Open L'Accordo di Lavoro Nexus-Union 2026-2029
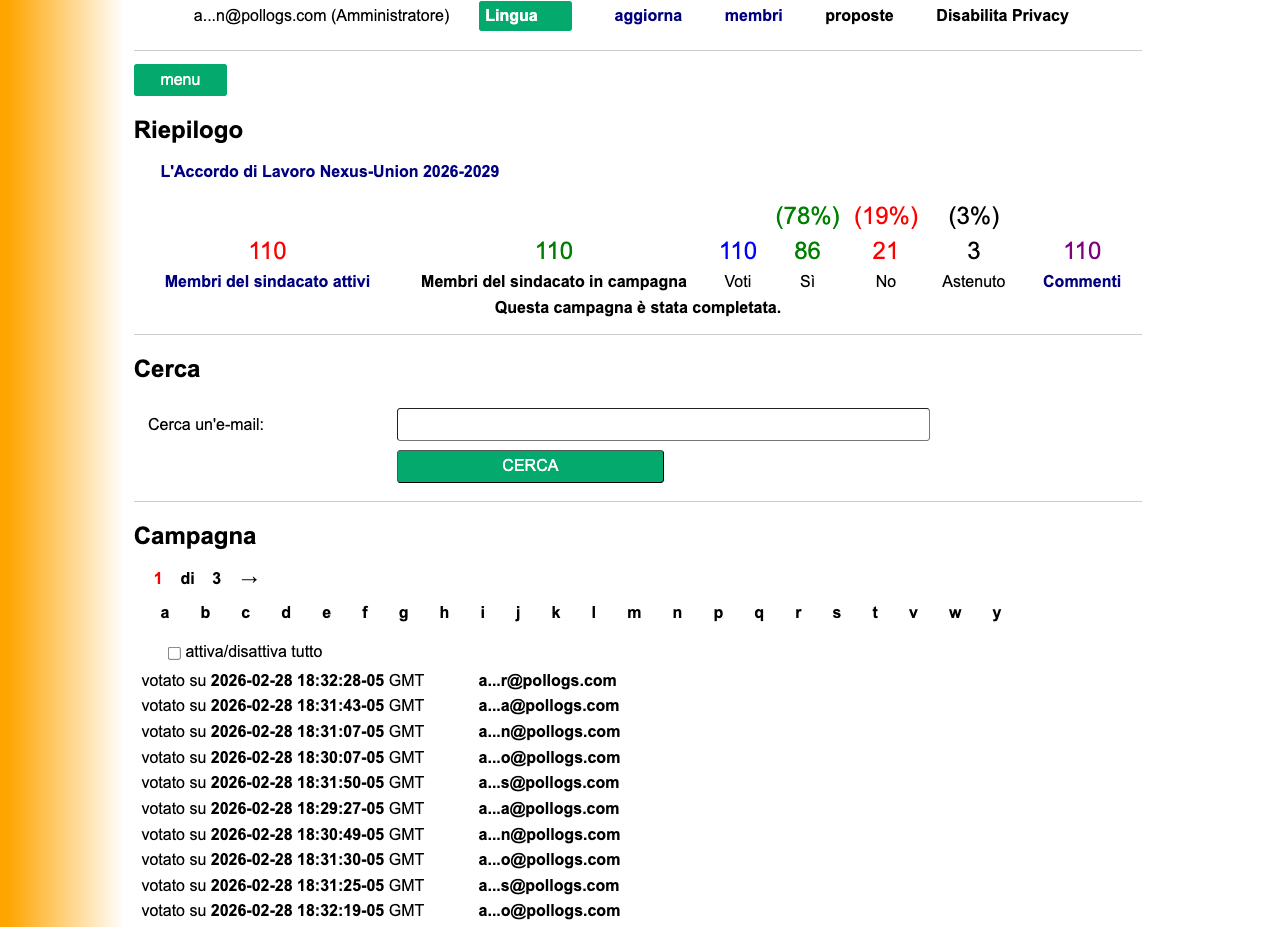 coord(330,171)
